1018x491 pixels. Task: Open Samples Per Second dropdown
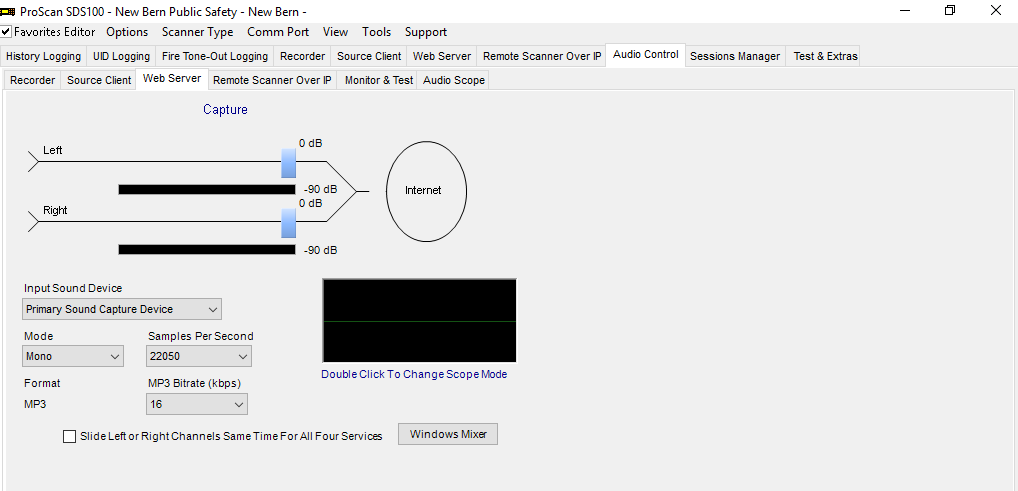coord(199,356)
